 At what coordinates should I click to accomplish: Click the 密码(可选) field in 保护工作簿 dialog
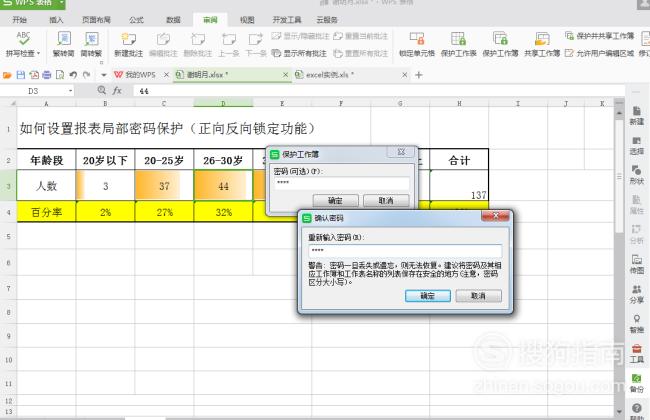point(342,183)
